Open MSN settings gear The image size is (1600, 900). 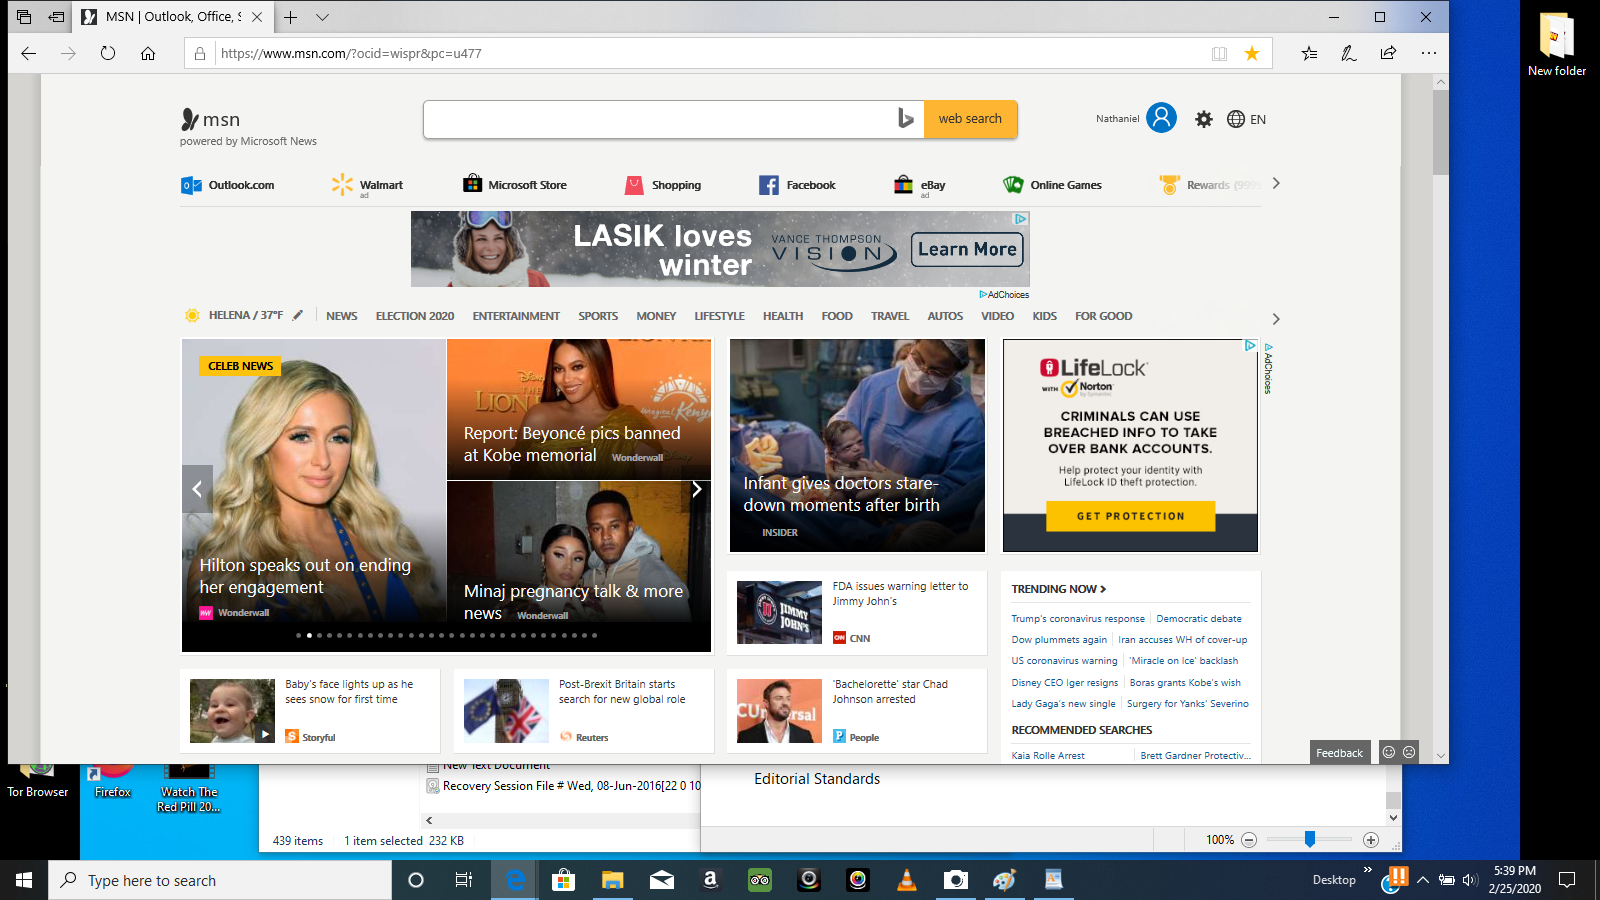tap(1204, 119)
